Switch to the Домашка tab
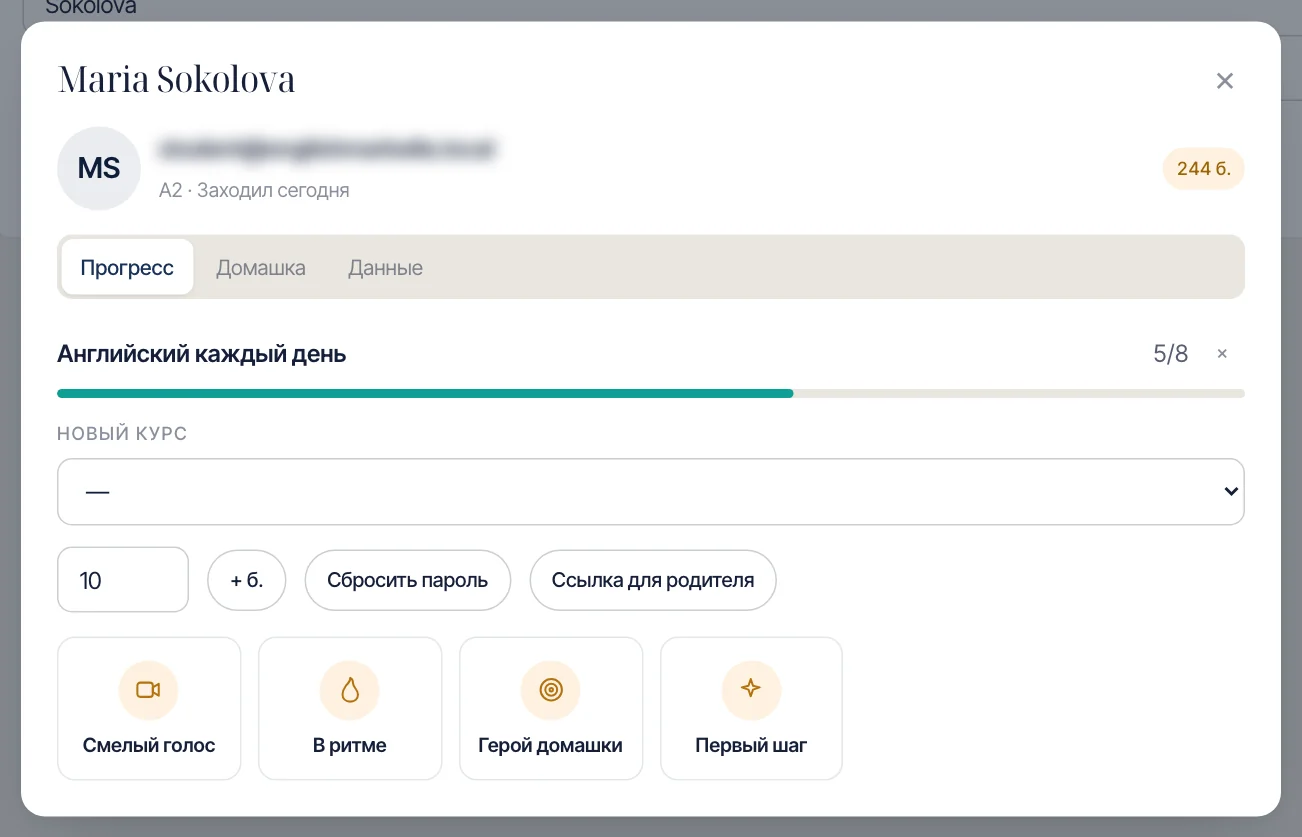The height and width of the screenshot is (837, 1302). [261, 268]
